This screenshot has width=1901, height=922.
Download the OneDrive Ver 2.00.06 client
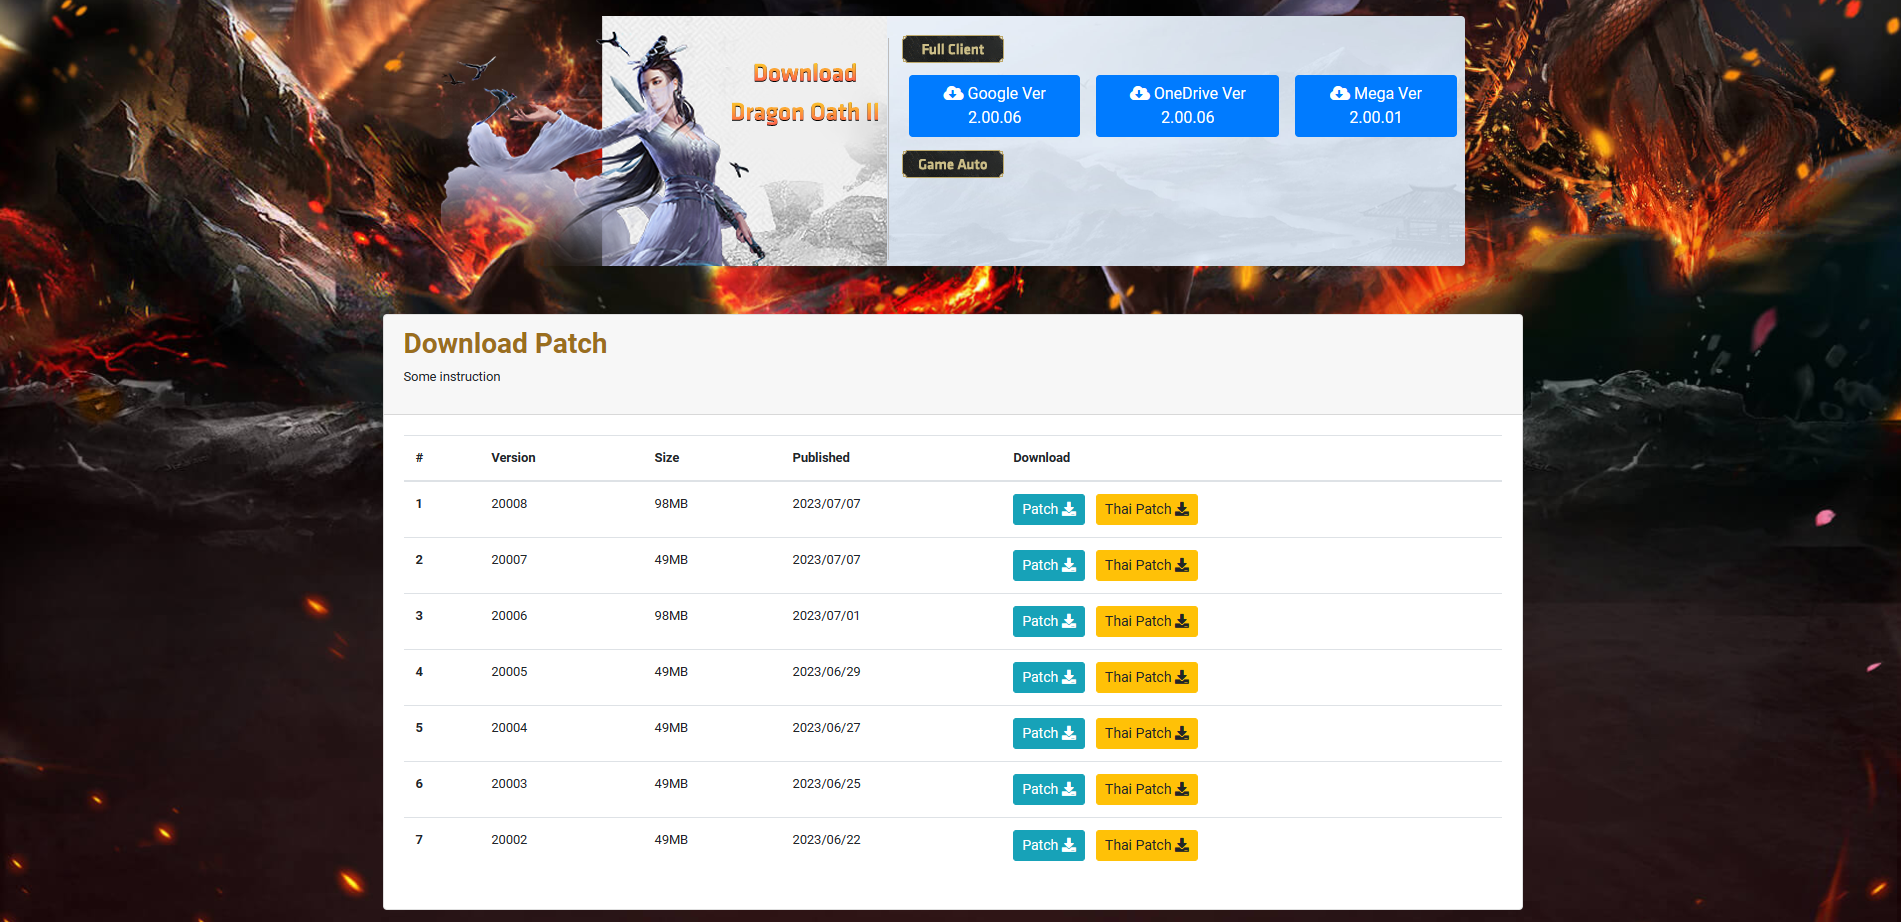(x=1187, y=105)
